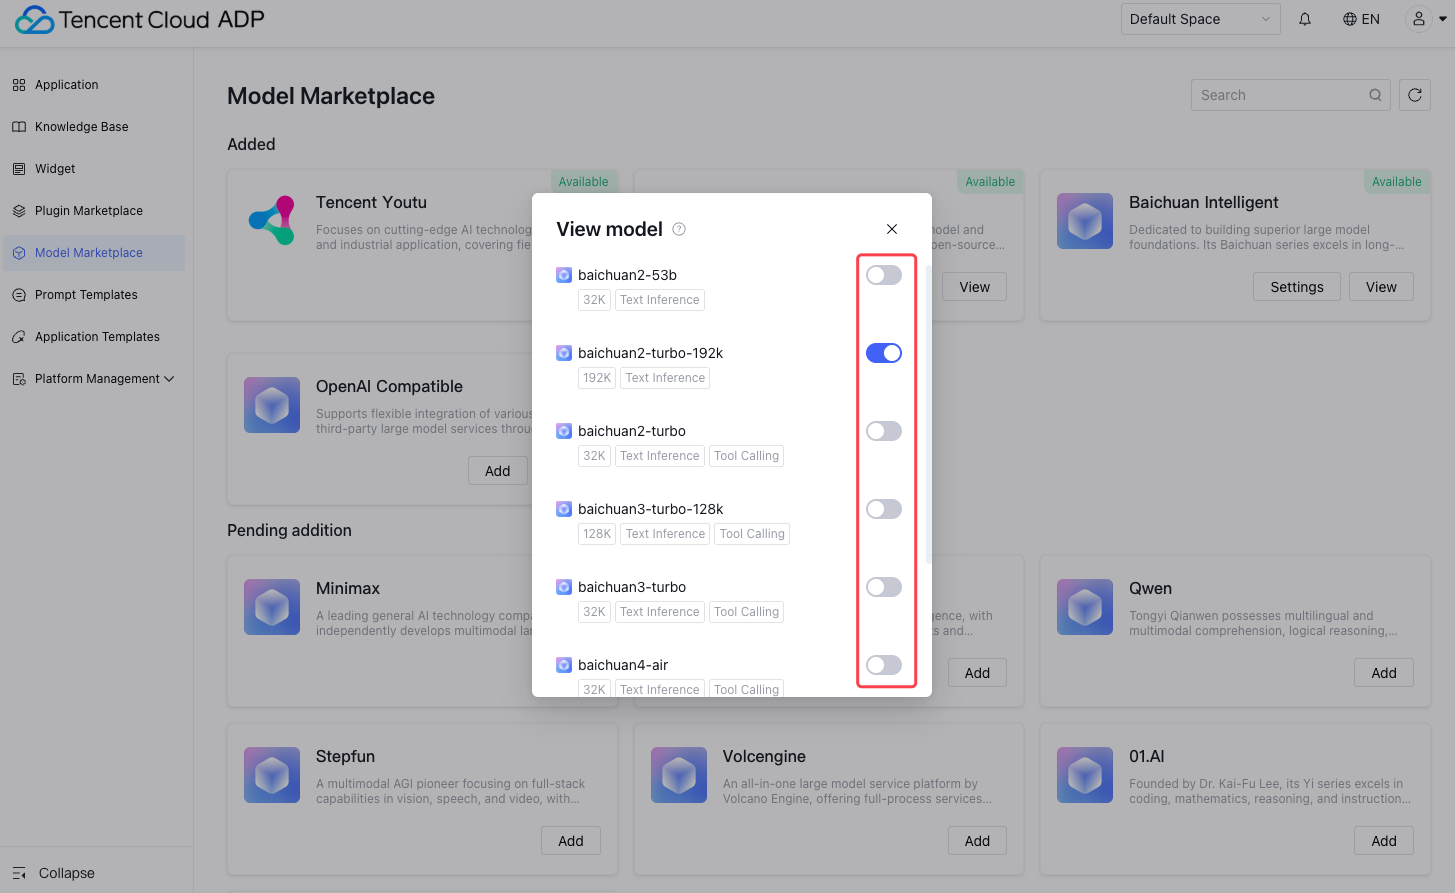
Task: Click the View model dialog scrollbar
Action: pyautogui.click(x=929, y=414)
